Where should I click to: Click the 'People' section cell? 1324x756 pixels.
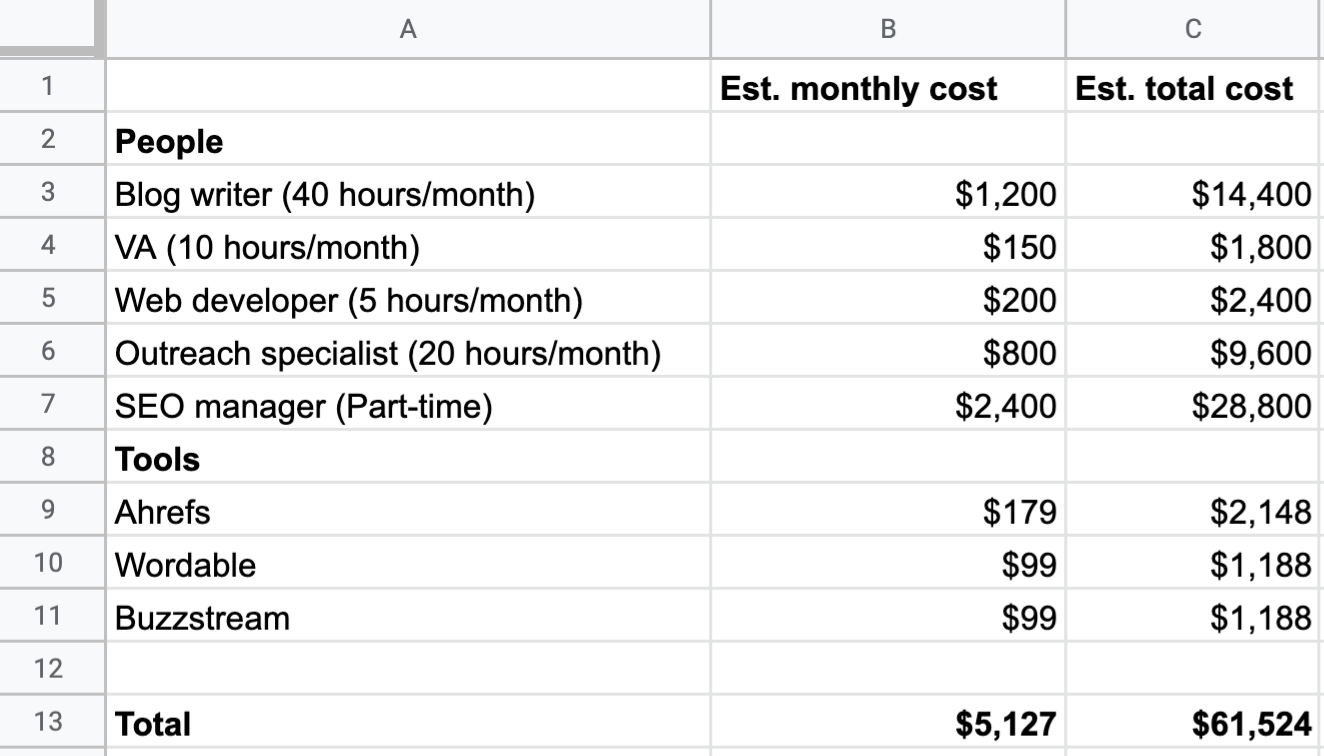tap(407, 141)
